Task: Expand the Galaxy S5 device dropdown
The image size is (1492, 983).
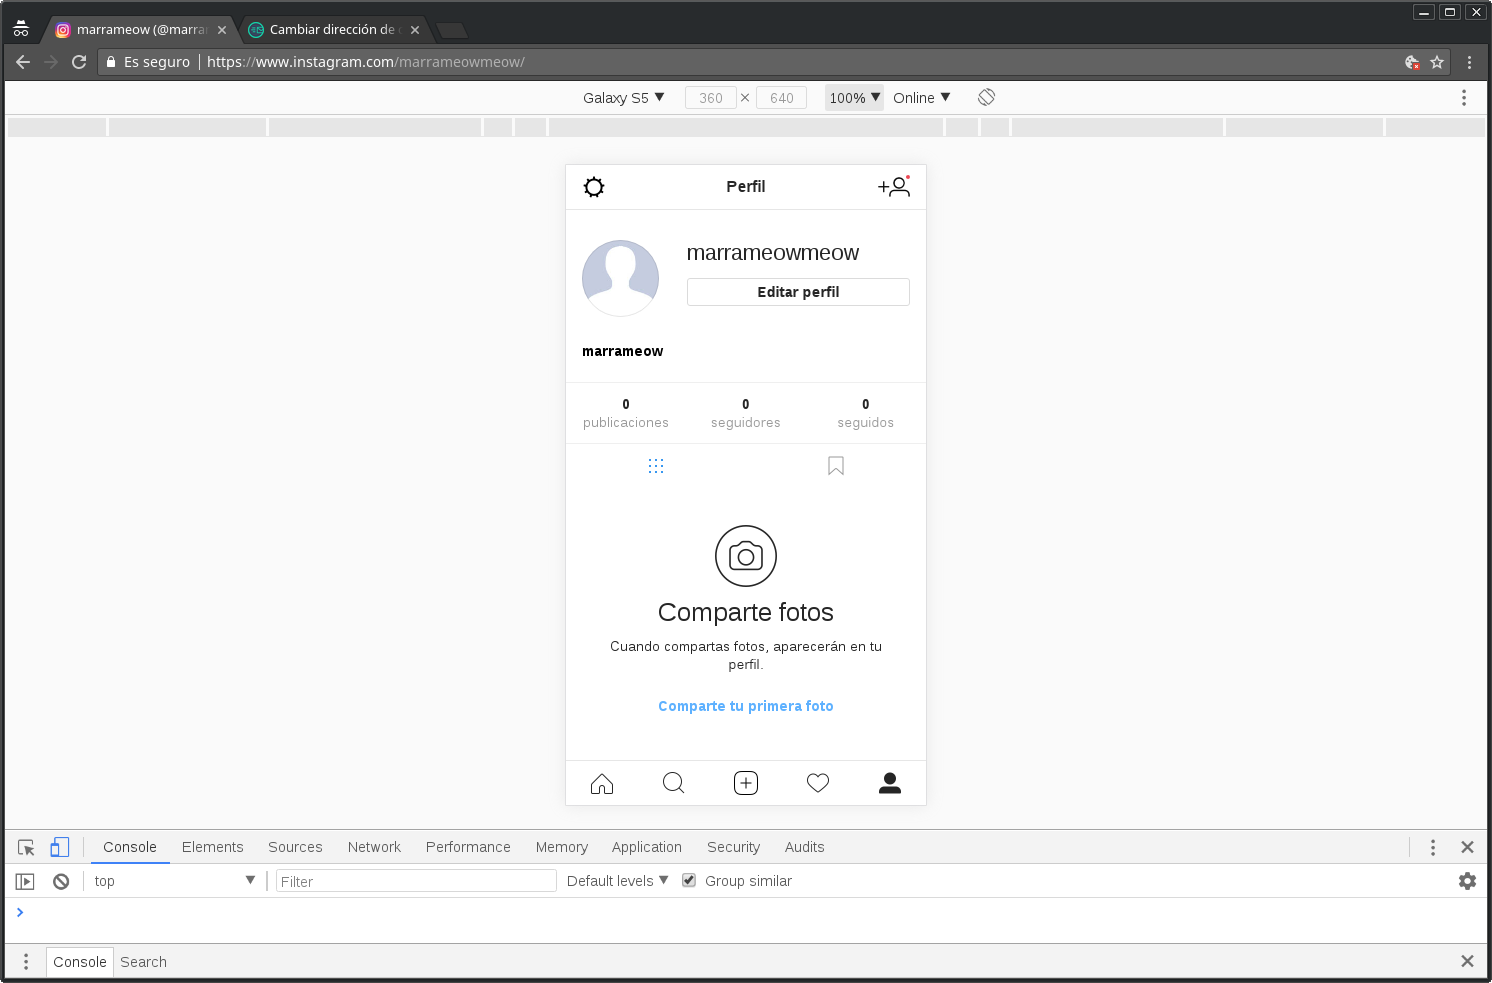Action: (623, 98)
